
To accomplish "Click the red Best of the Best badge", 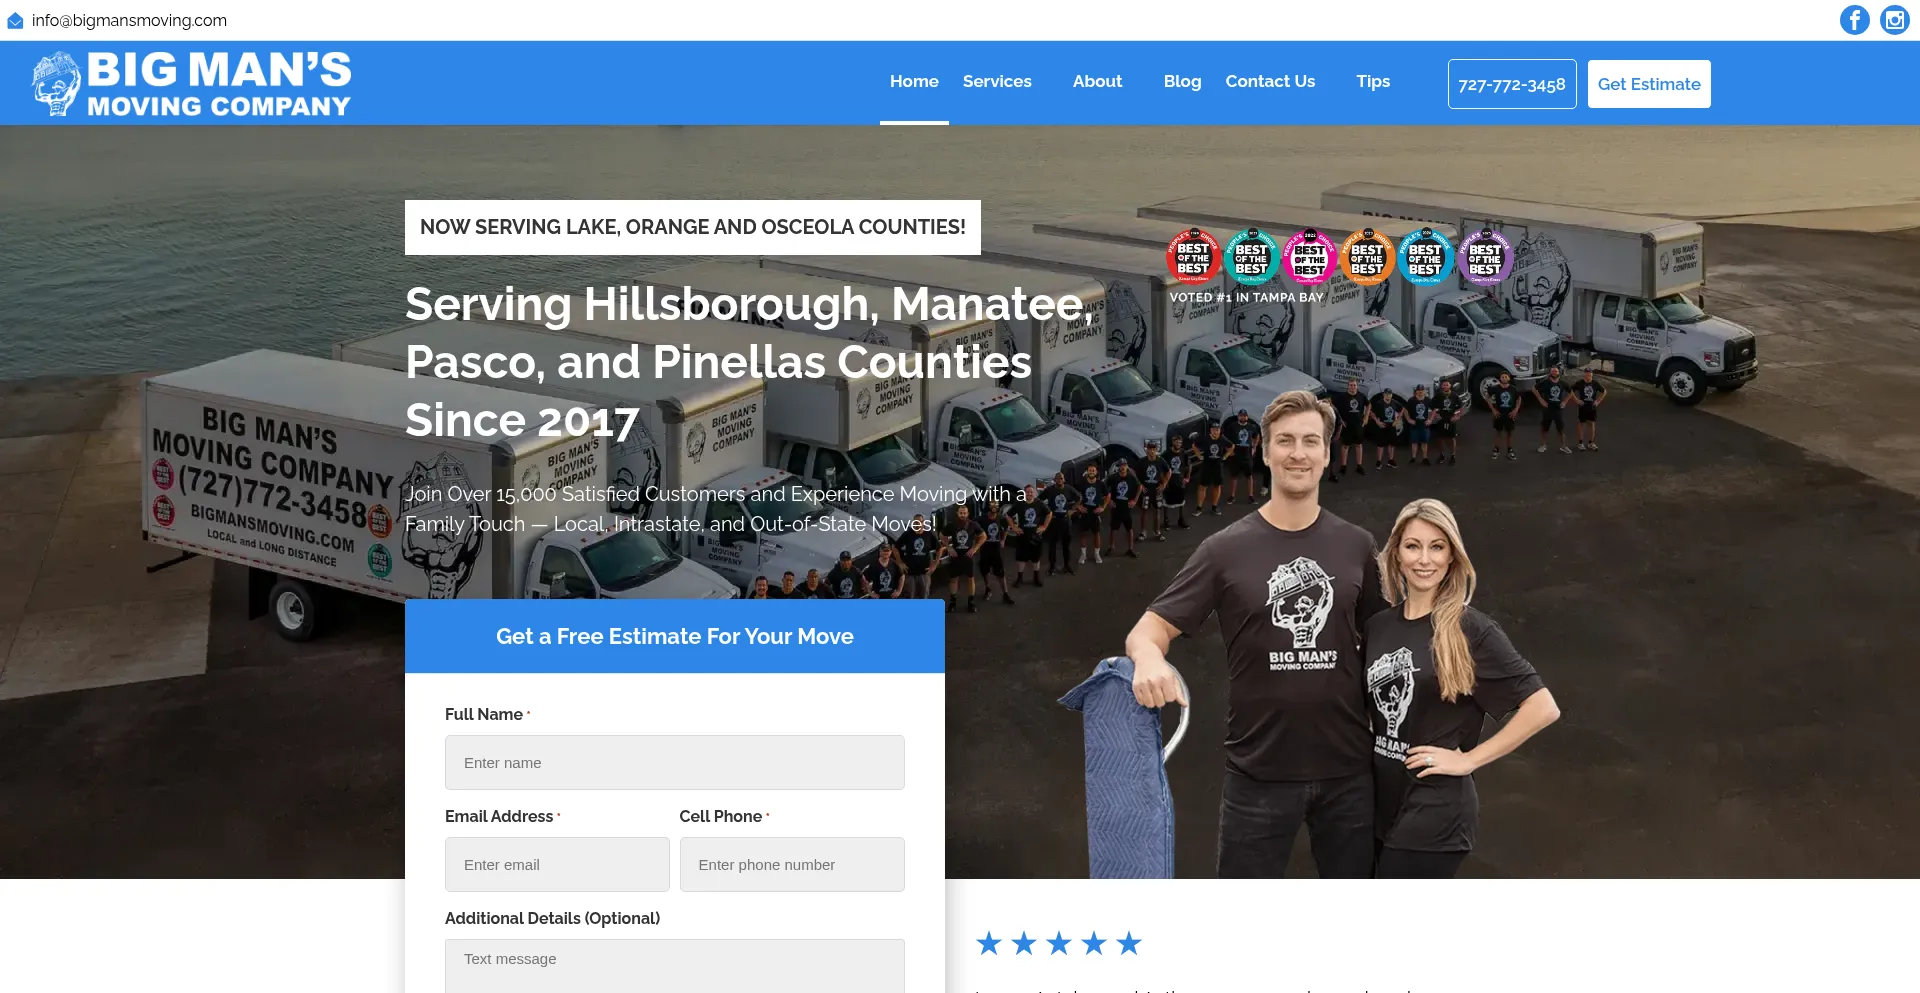I will click(1192, 257).
